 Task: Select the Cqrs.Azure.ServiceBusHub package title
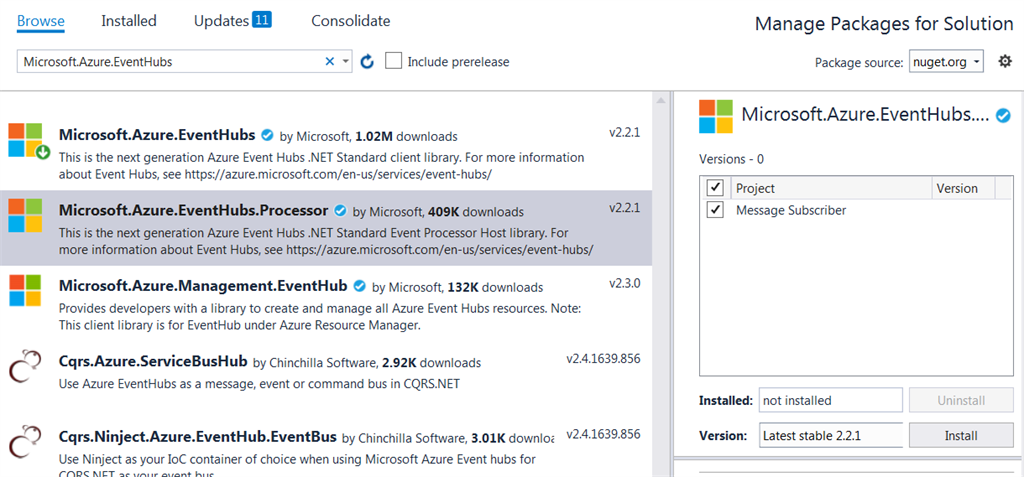(x=153, y=361)
